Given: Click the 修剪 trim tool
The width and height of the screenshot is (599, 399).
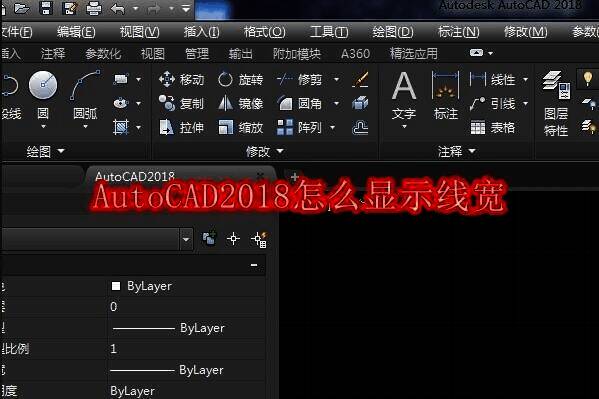Looking at the screenshot, I should point(300,79).
